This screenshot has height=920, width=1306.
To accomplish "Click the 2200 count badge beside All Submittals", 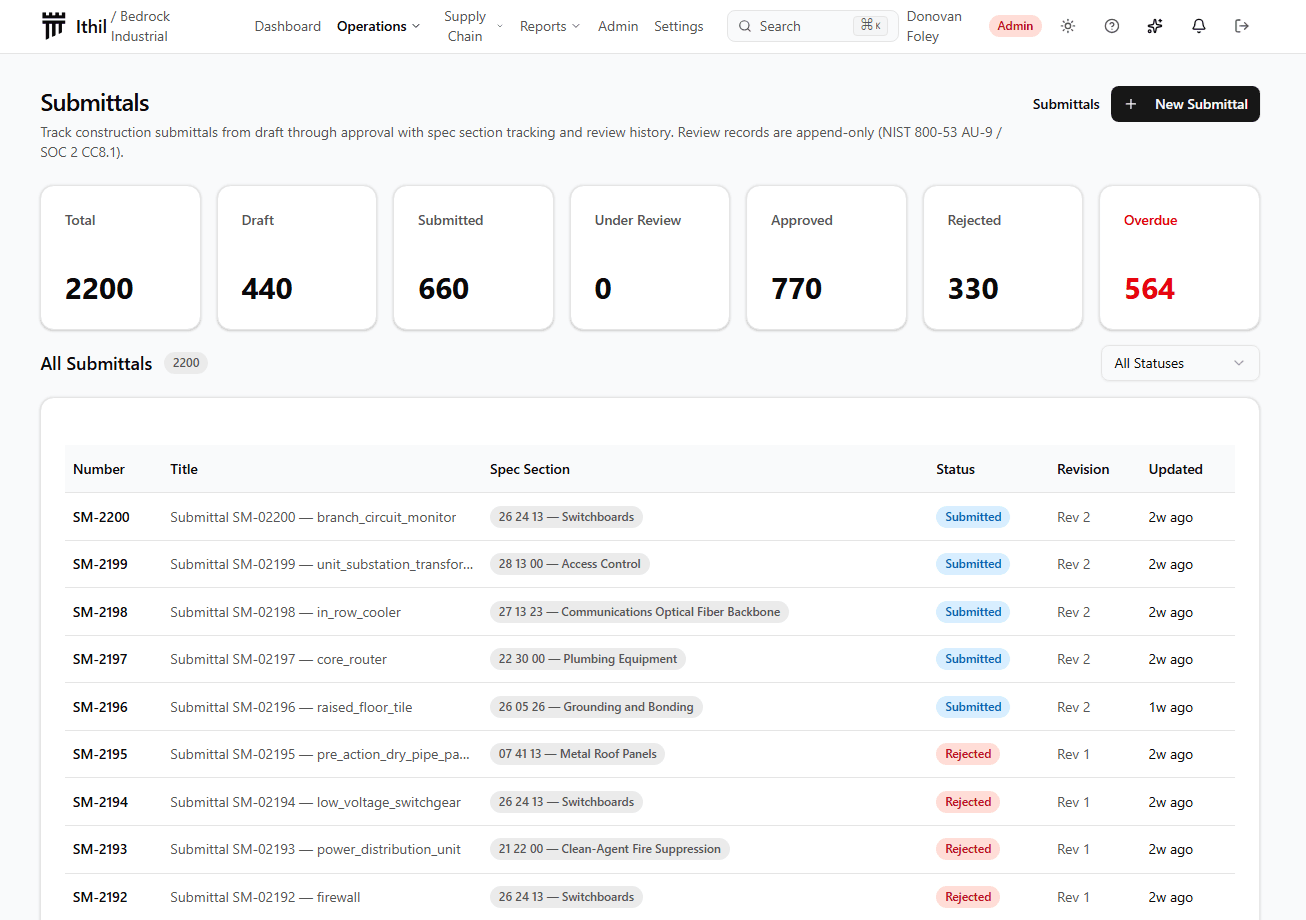I will click(186, 363).
